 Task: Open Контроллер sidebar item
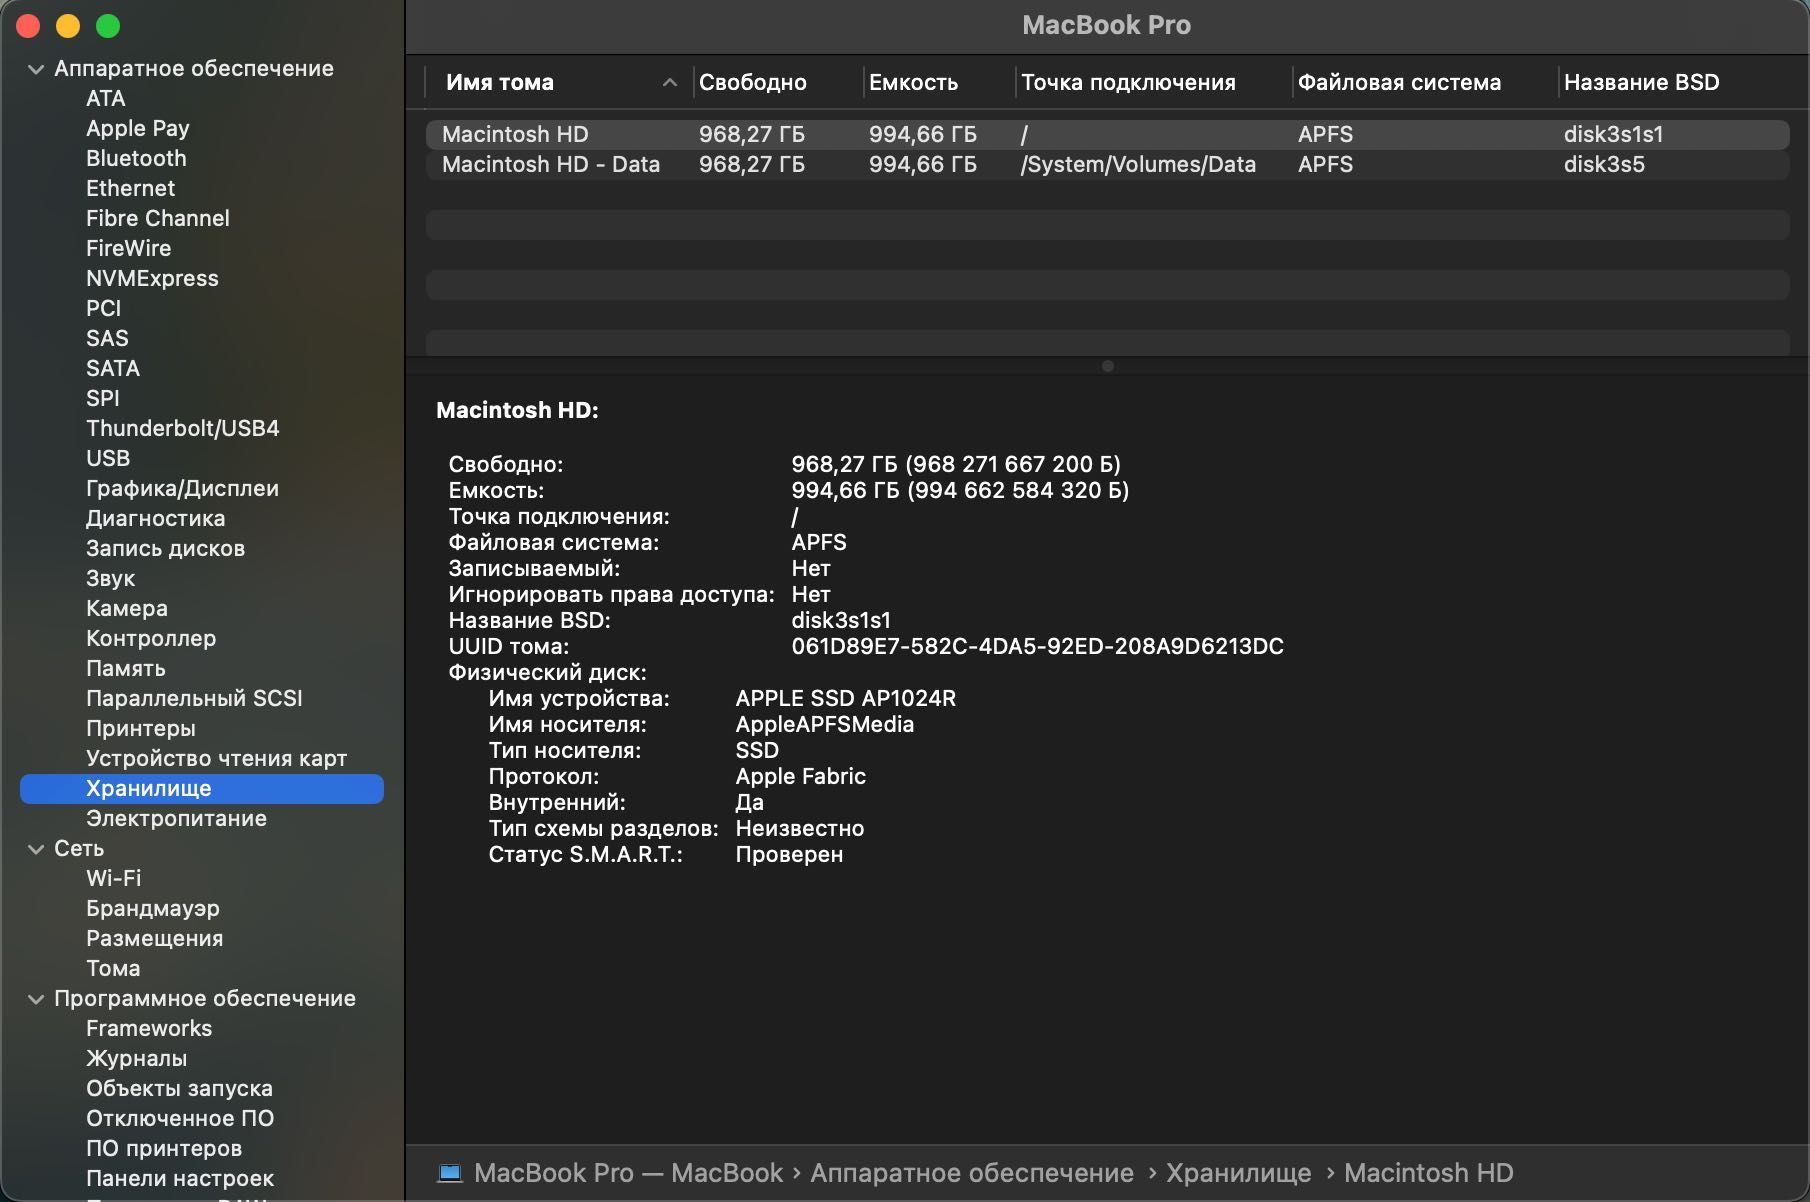tap(151, 638)
